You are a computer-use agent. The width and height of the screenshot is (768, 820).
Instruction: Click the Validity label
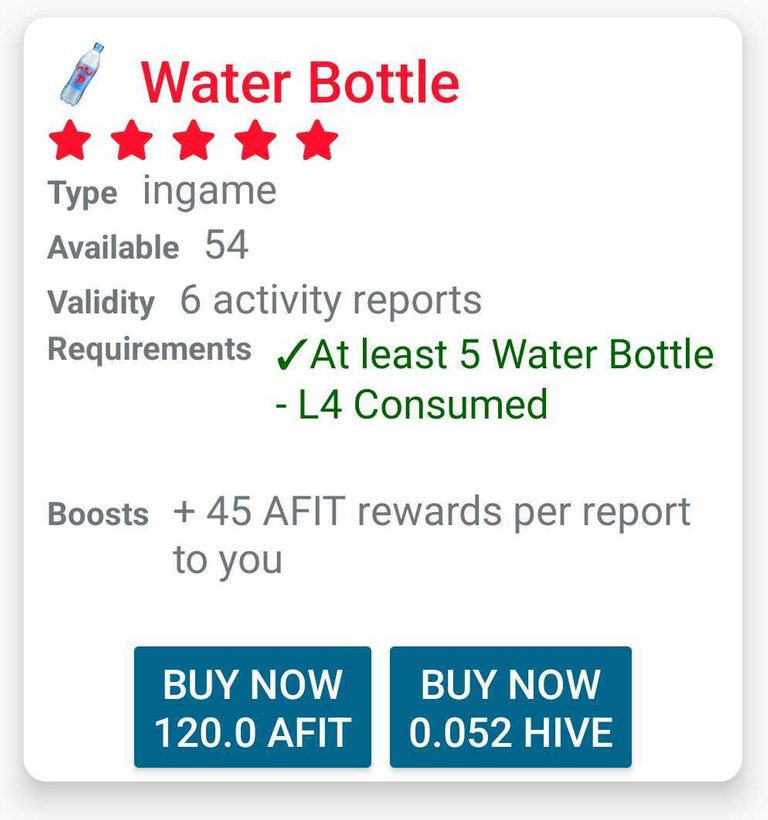click(101, 303)
